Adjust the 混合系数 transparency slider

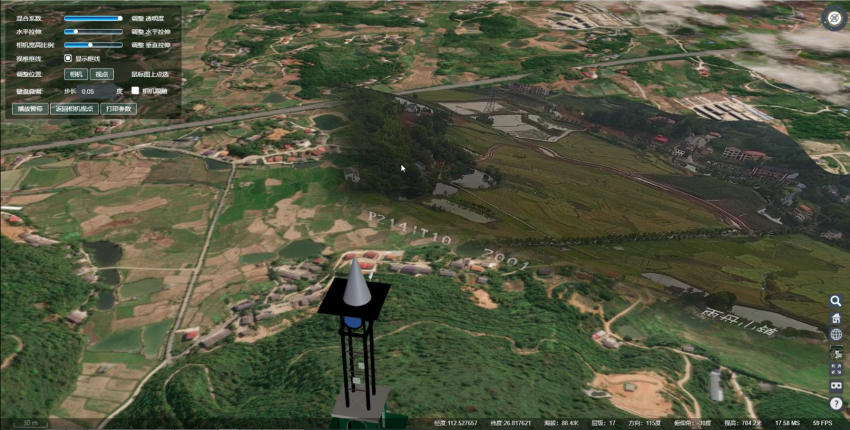[93, 18]
